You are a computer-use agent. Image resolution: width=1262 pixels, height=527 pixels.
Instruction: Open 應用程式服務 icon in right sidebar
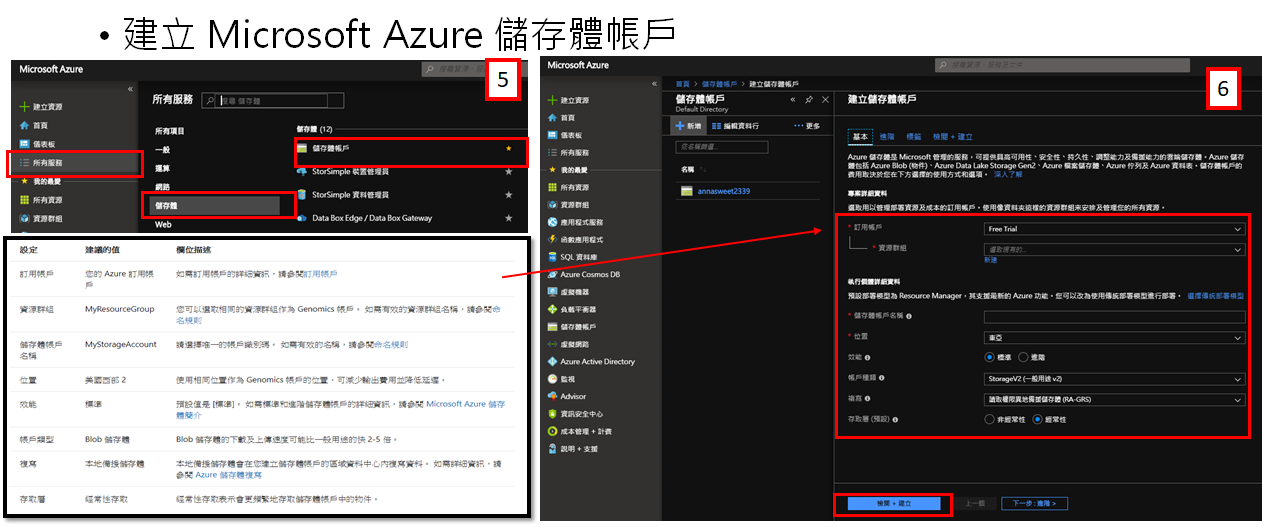click(x=552, y=222)
